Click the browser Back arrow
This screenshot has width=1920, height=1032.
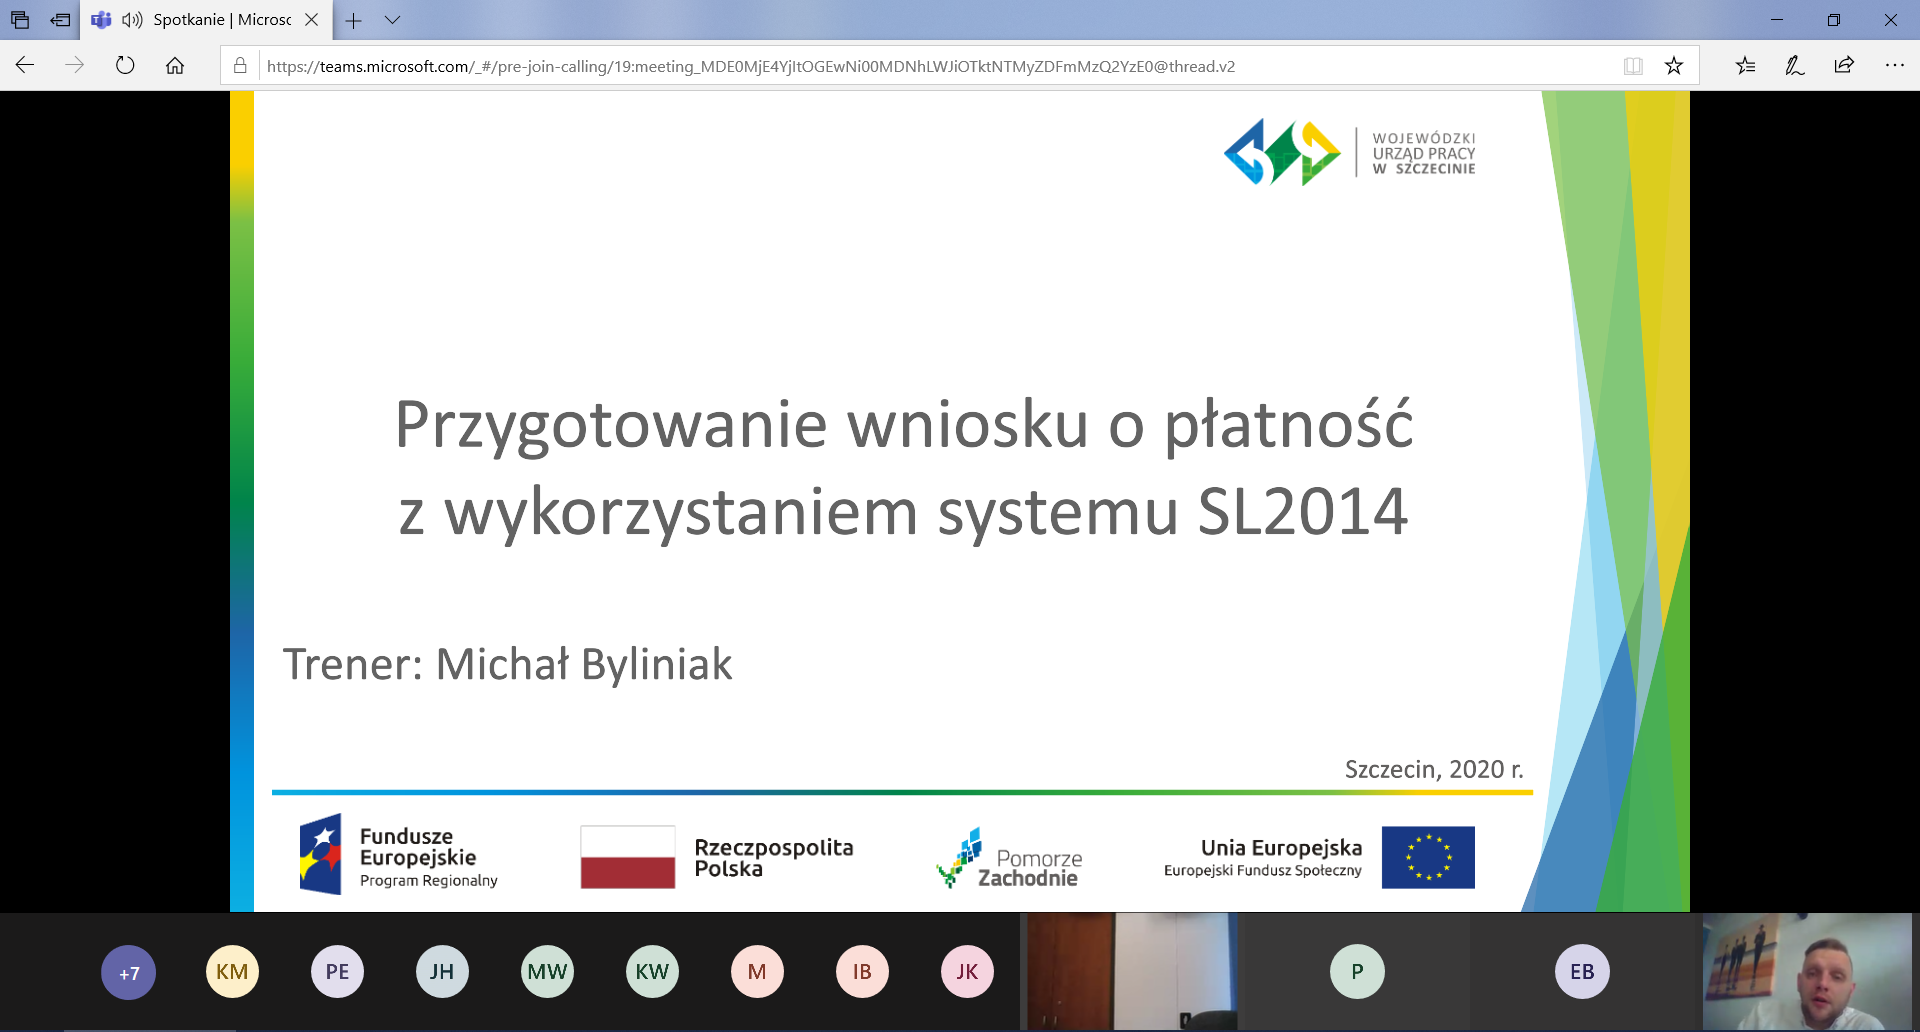(25, 66)
